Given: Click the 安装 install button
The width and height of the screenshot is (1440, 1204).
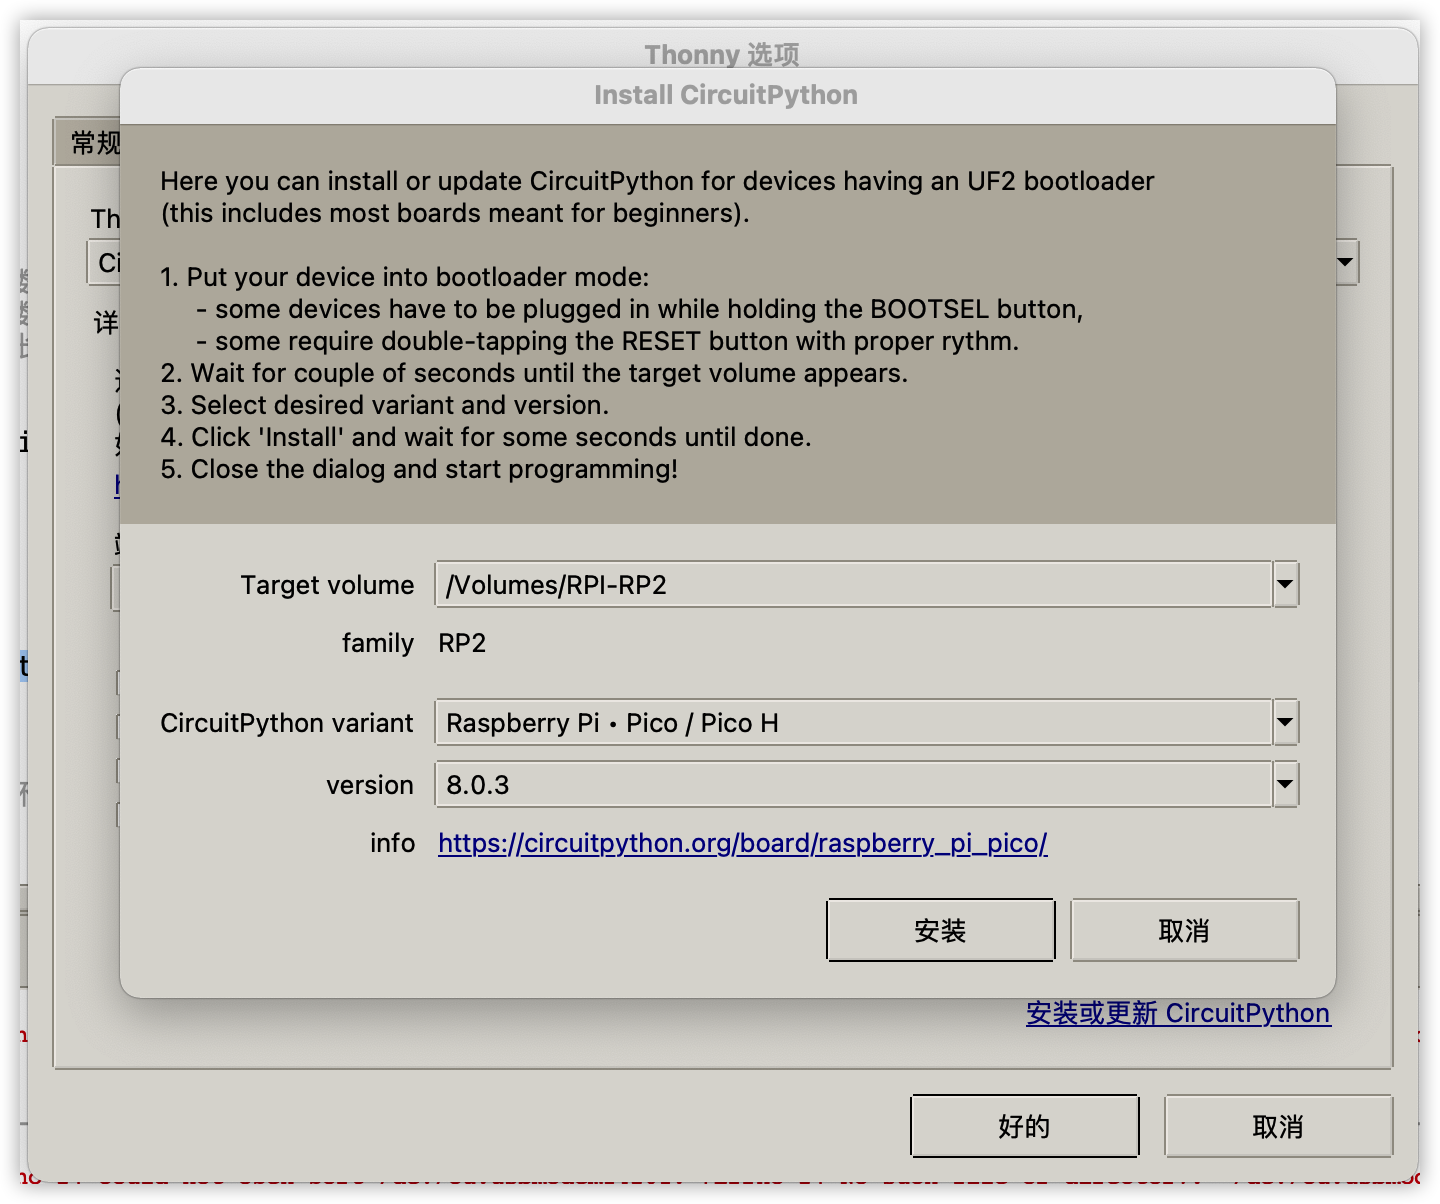Looking at the screenshot, I should pyautogui.click(x=940, y=930).
